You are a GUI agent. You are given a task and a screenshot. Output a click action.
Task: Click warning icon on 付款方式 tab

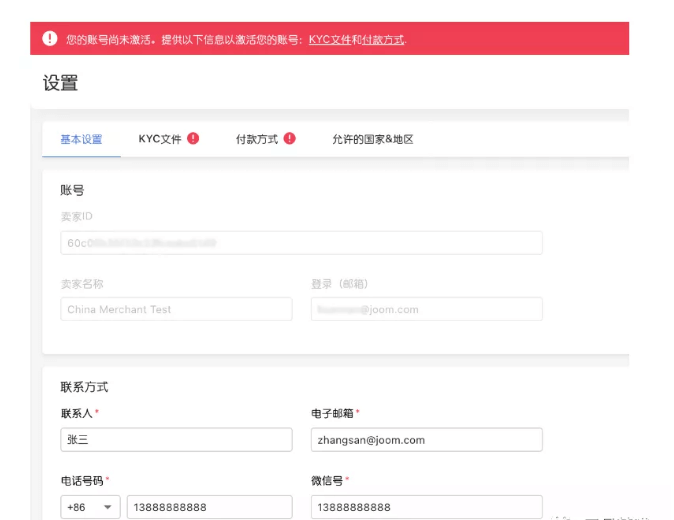[x=290, y=139]
